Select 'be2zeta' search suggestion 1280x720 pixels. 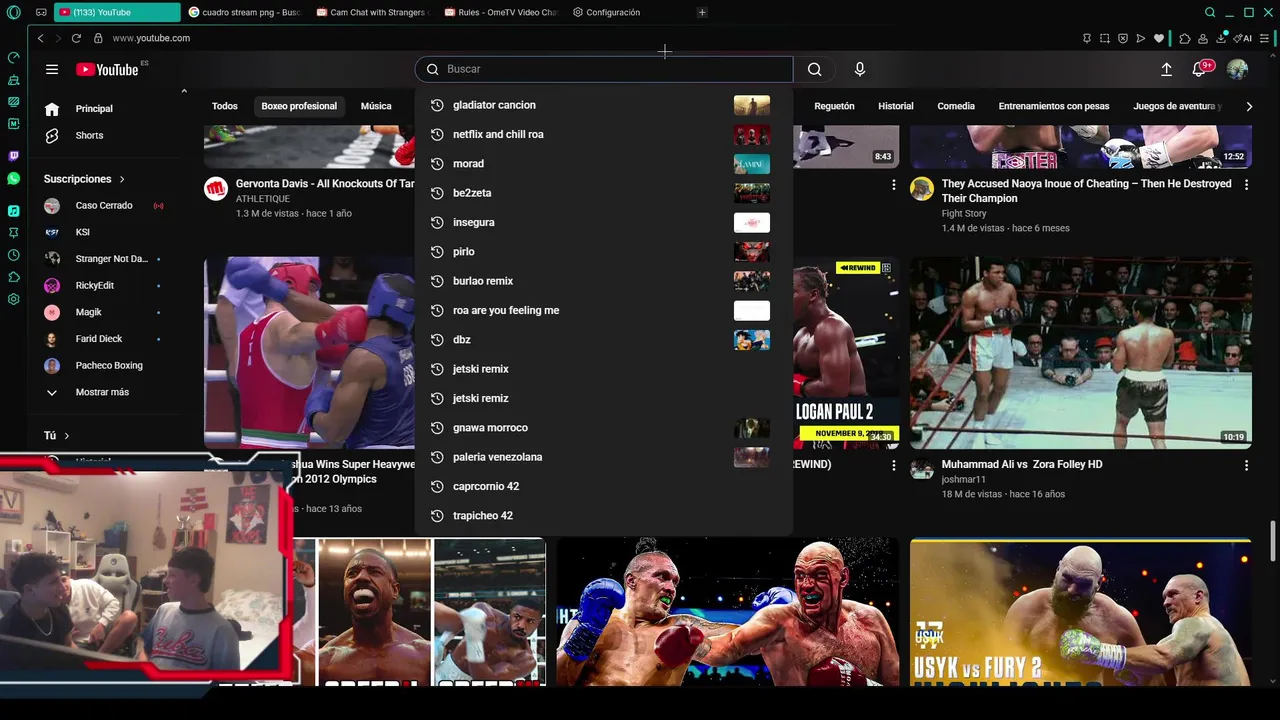click(603, 193)
